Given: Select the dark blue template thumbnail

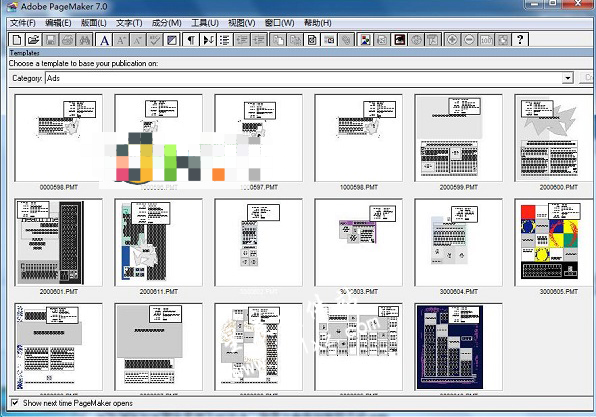Looking at the screenshot, I should 458,347.
